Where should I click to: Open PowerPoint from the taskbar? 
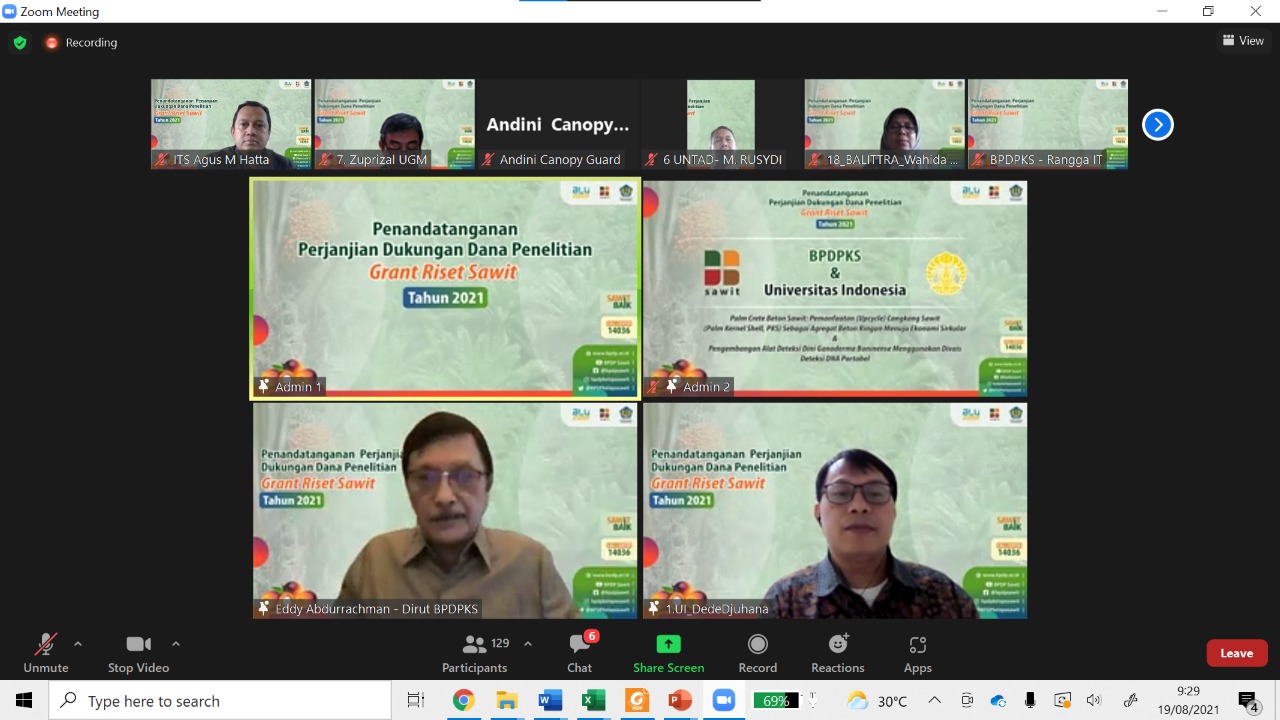680,701
